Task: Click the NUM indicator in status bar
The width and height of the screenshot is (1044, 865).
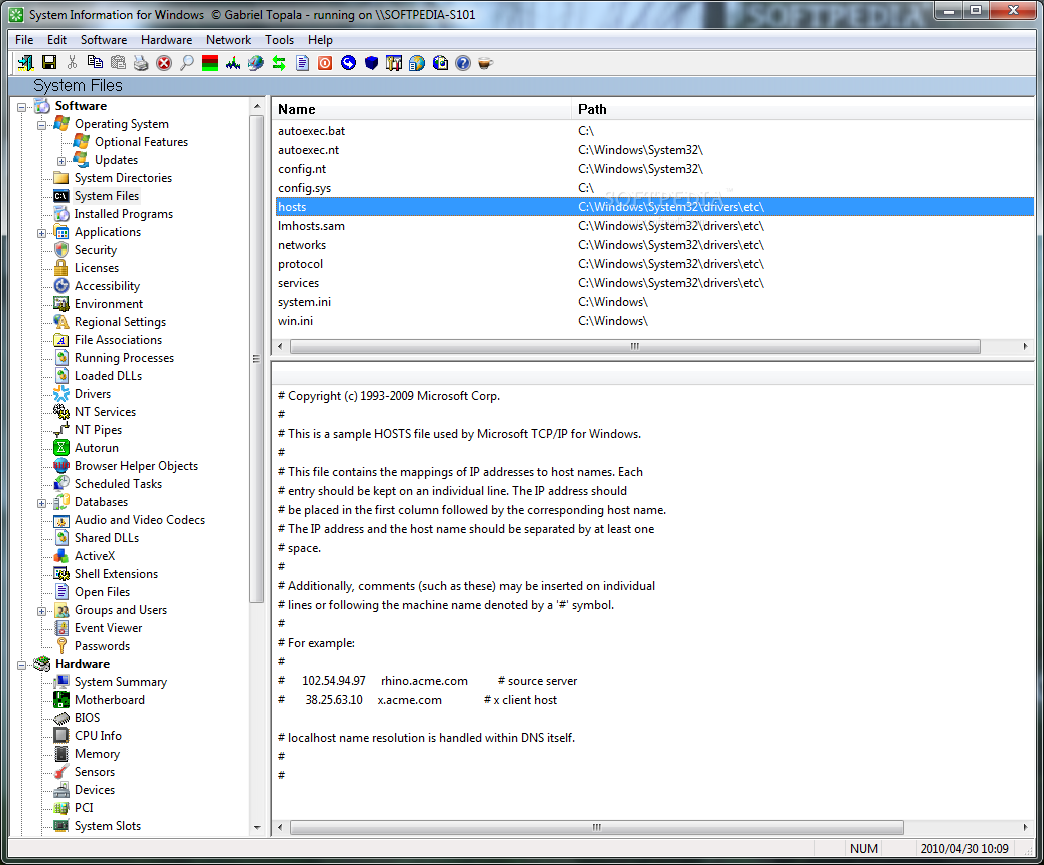Action: pyautogui.click(x=864, y=848)
